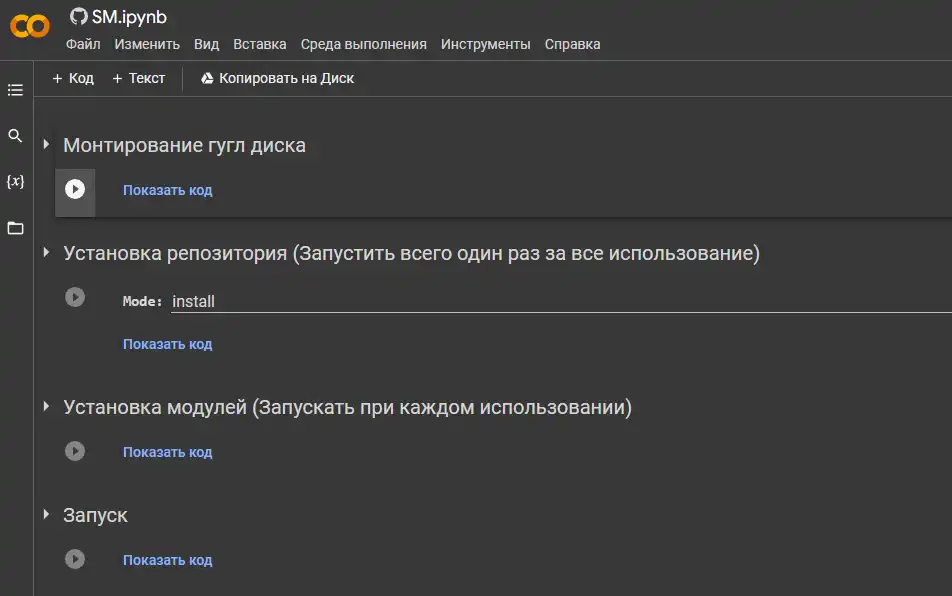The width and height of the screenshot is (952, 596).
Task: Click Копировать на Диск button
Action: 277,78
